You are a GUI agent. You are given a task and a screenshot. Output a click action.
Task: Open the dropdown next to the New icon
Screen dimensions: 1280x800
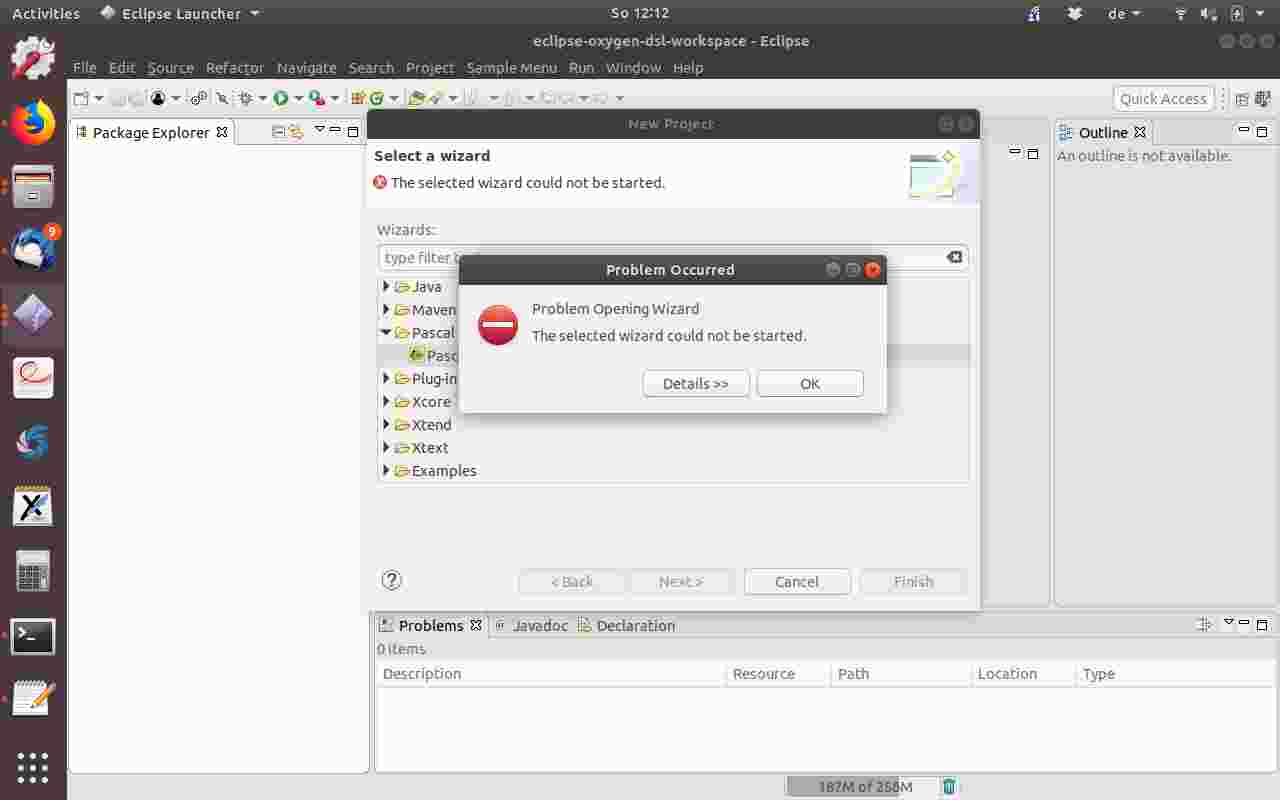coord(98,98)
